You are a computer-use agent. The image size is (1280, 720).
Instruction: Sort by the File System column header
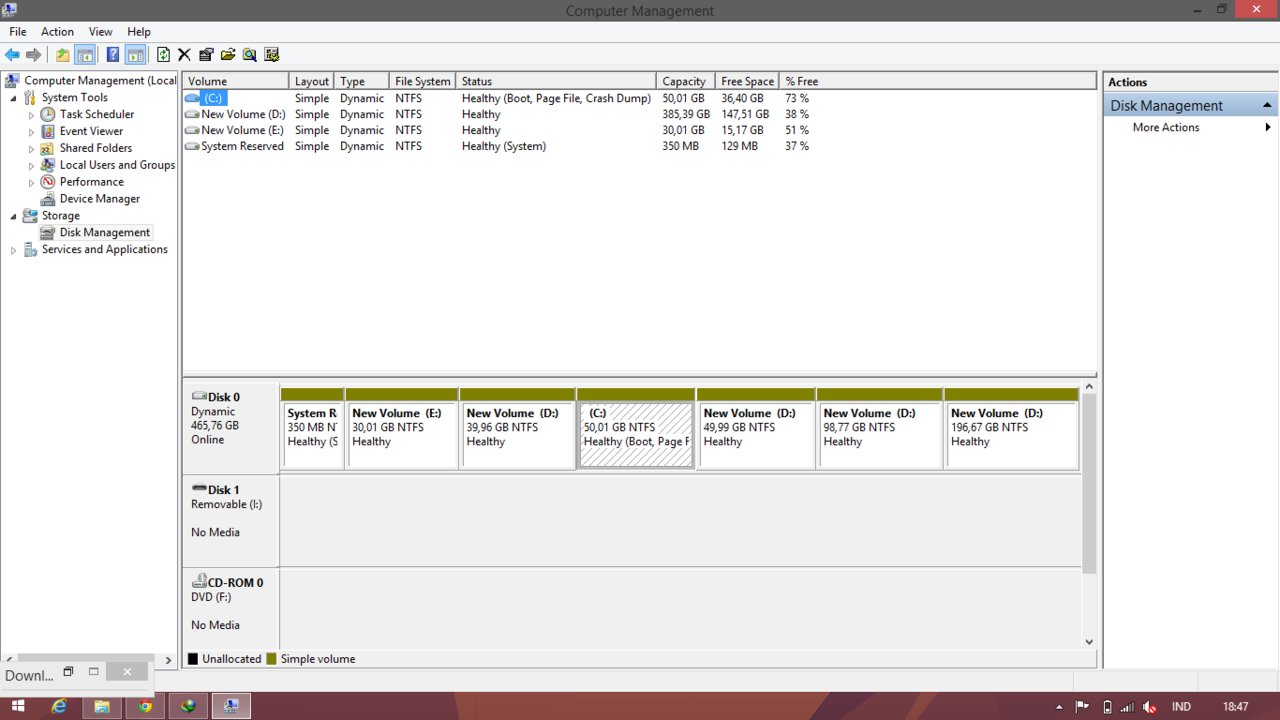pyautogui.click(x=422, y=81)
